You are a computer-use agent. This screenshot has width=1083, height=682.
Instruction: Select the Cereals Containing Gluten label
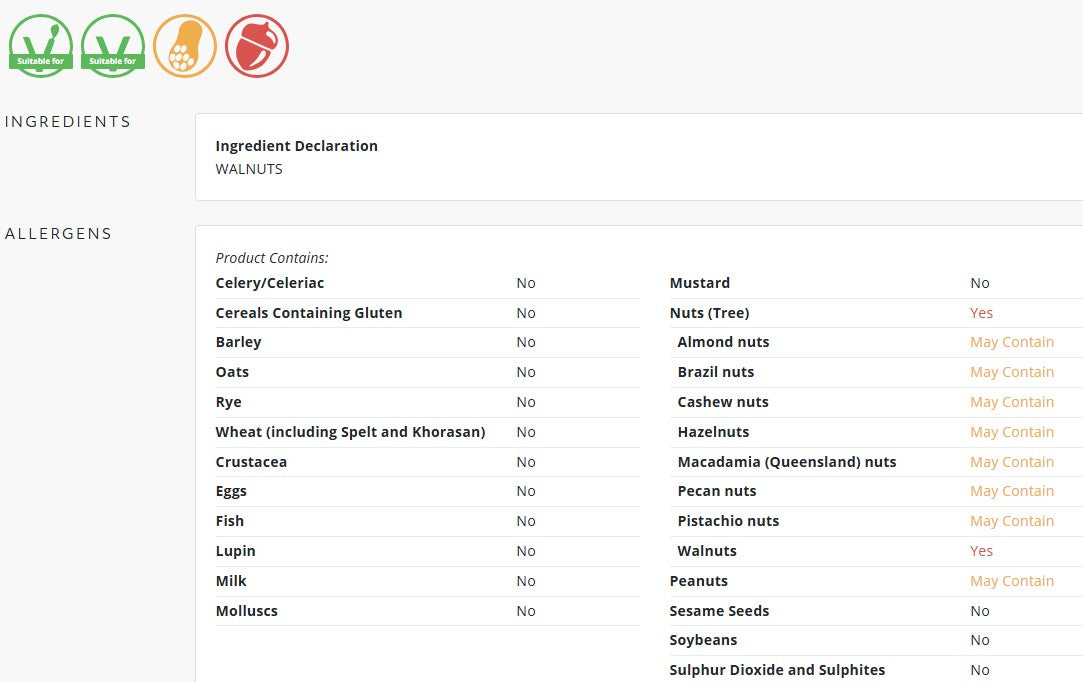(x=309, y=313)
